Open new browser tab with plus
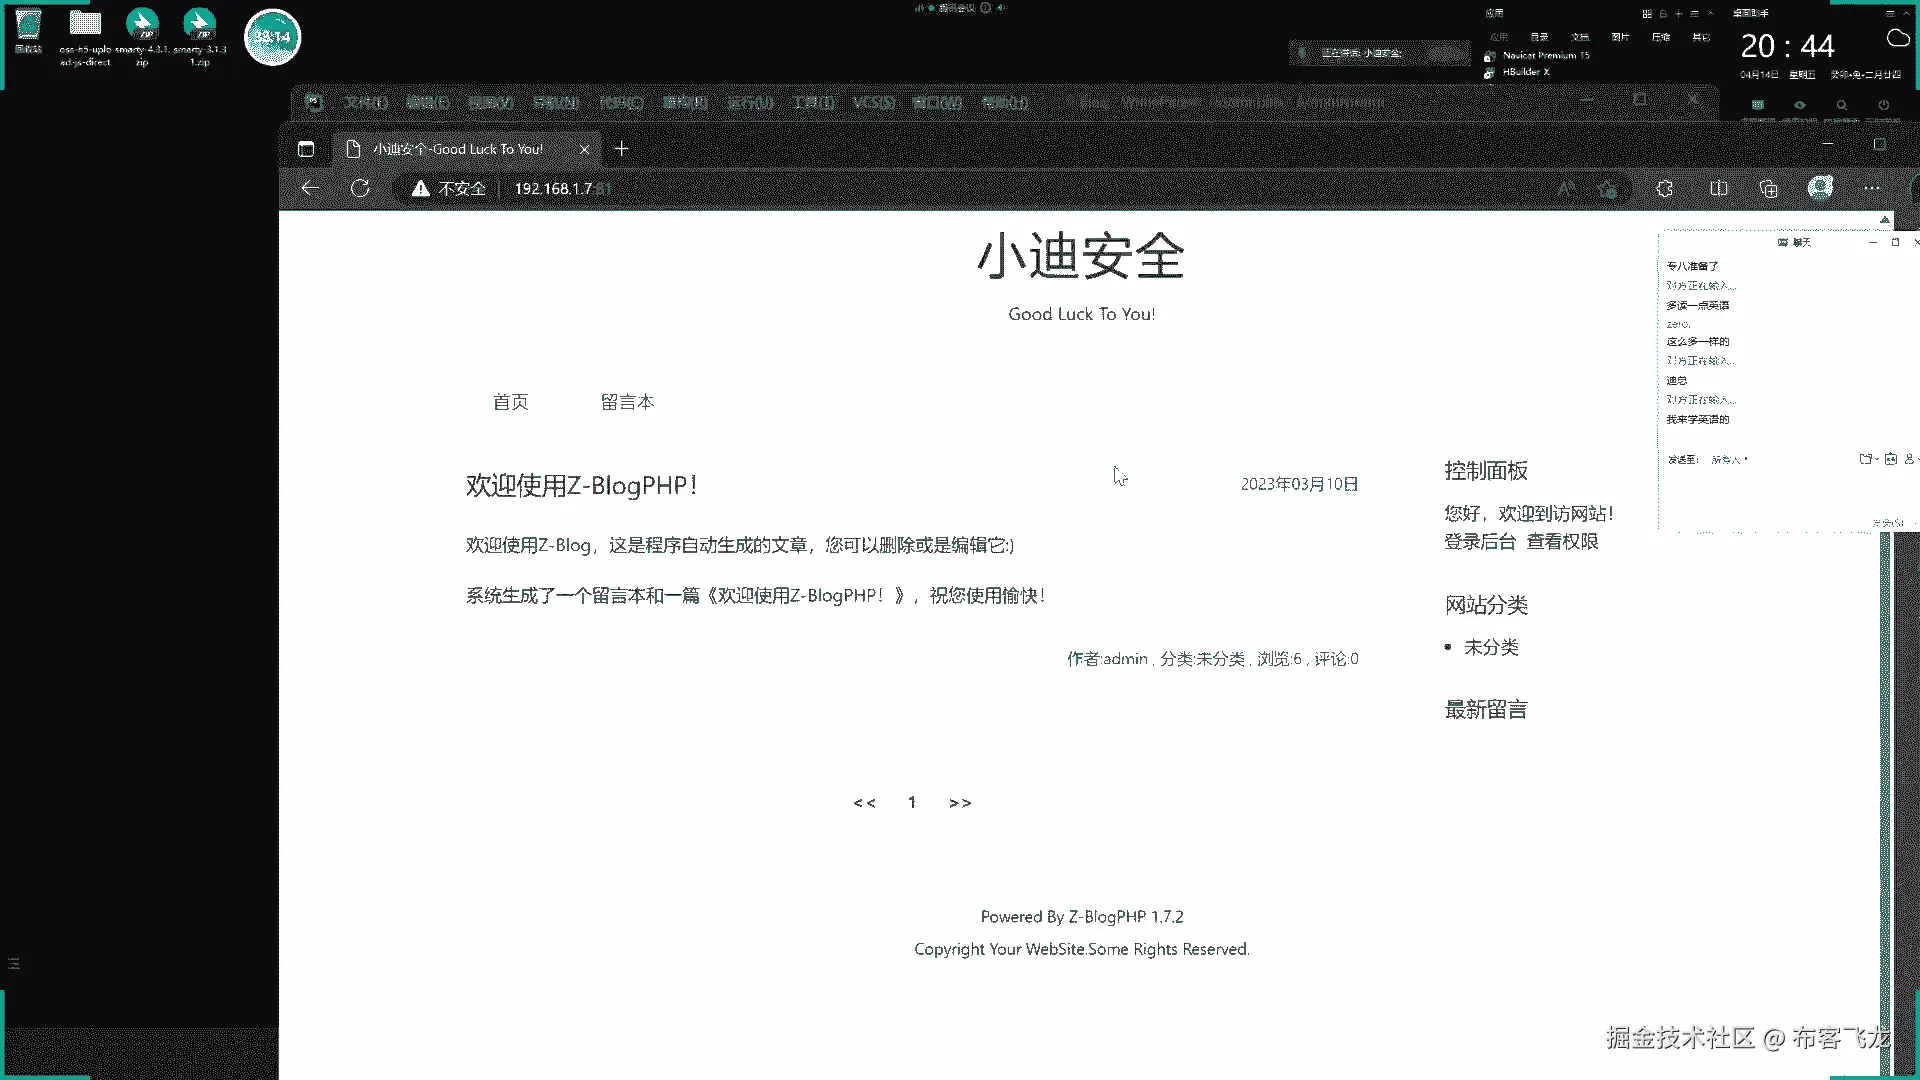This screenshot has height=1080, width=1920. 621,148
